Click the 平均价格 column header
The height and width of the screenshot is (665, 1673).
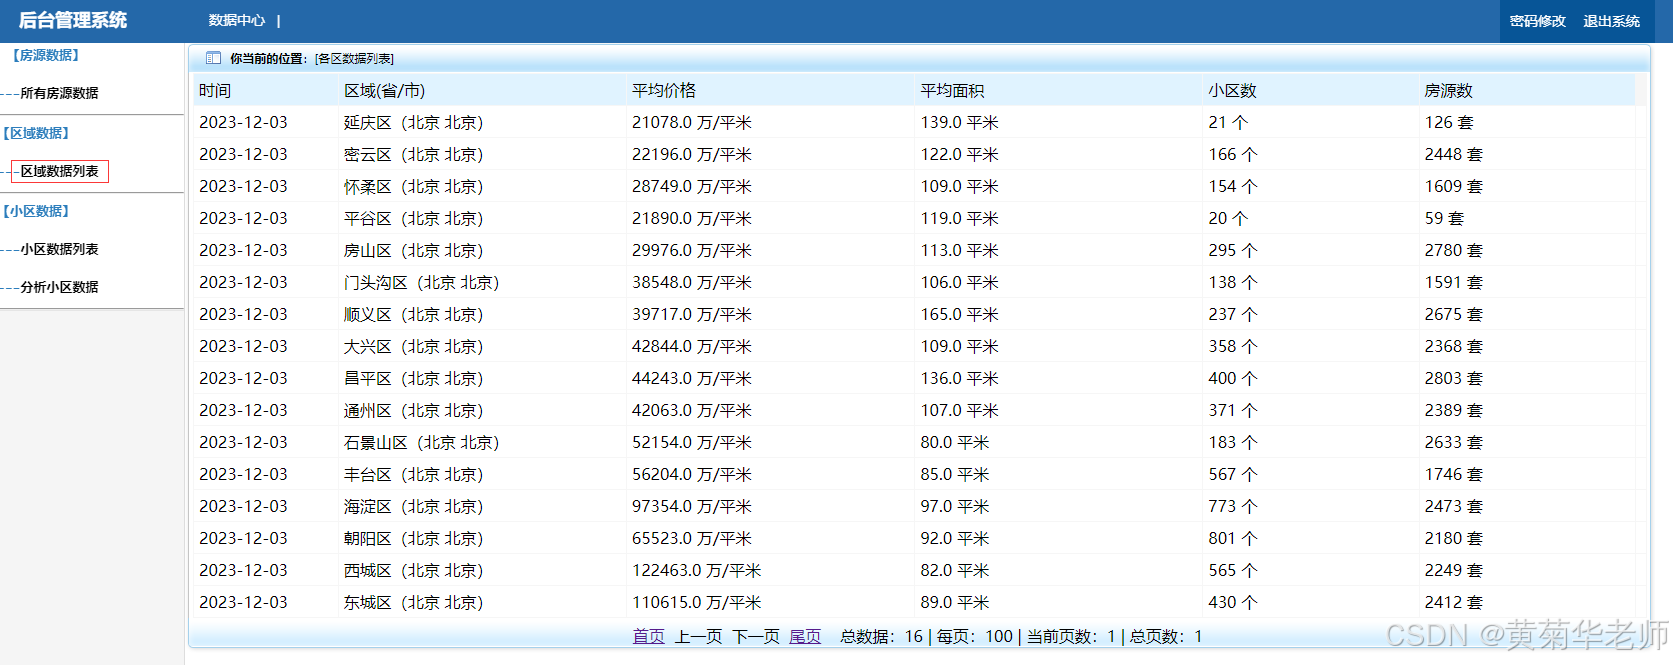pyautogui.click(x=663, y=91)
